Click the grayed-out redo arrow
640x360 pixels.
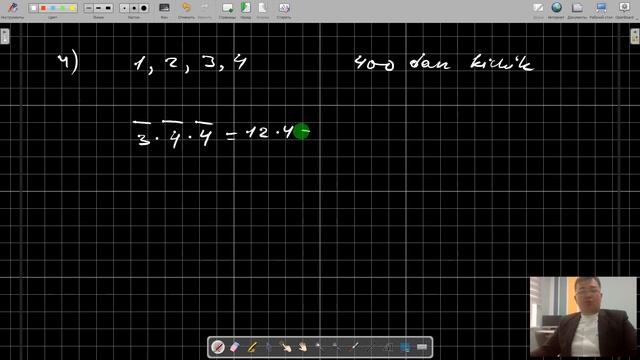pyautogui.click(x=204, y=8)
